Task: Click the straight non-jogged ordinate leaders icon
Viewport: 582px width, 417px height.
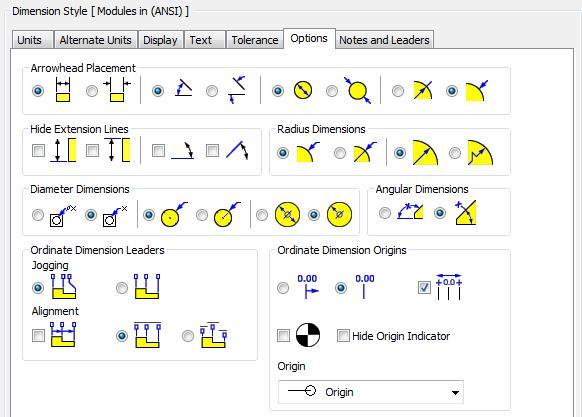Action: click(147, 287)
